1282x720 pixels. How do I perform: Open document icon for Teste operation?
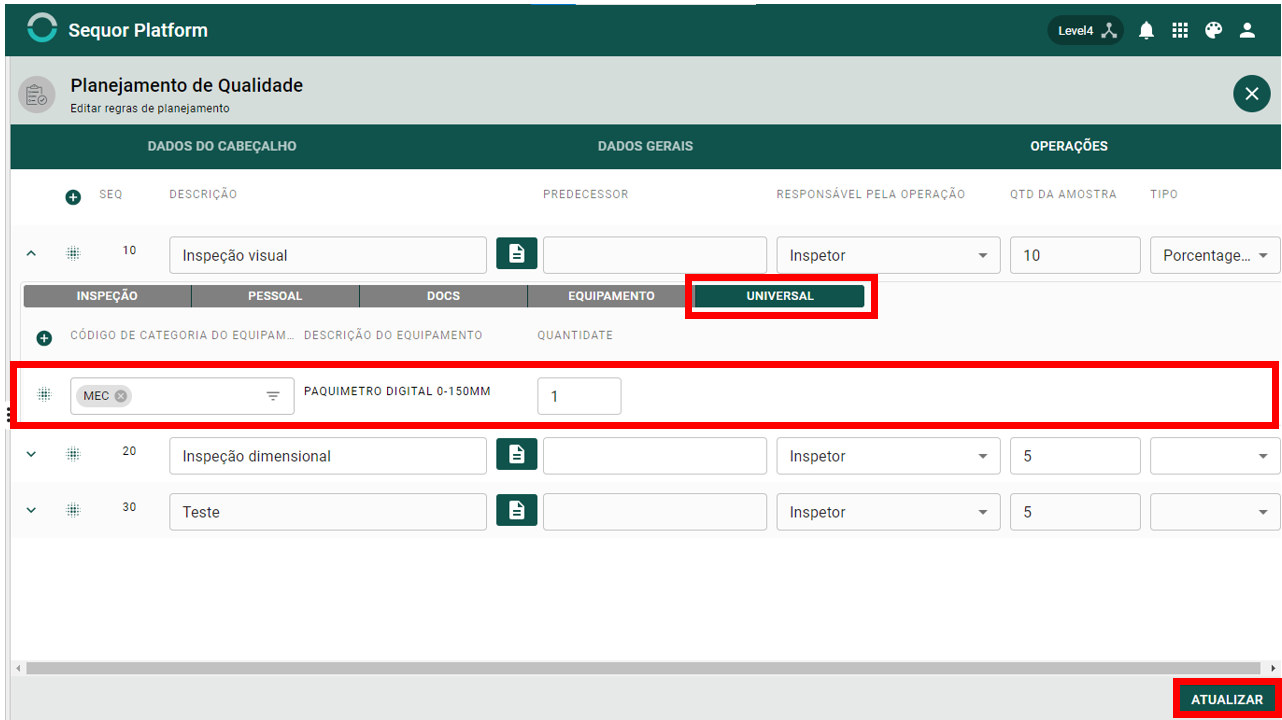point(517,511)
